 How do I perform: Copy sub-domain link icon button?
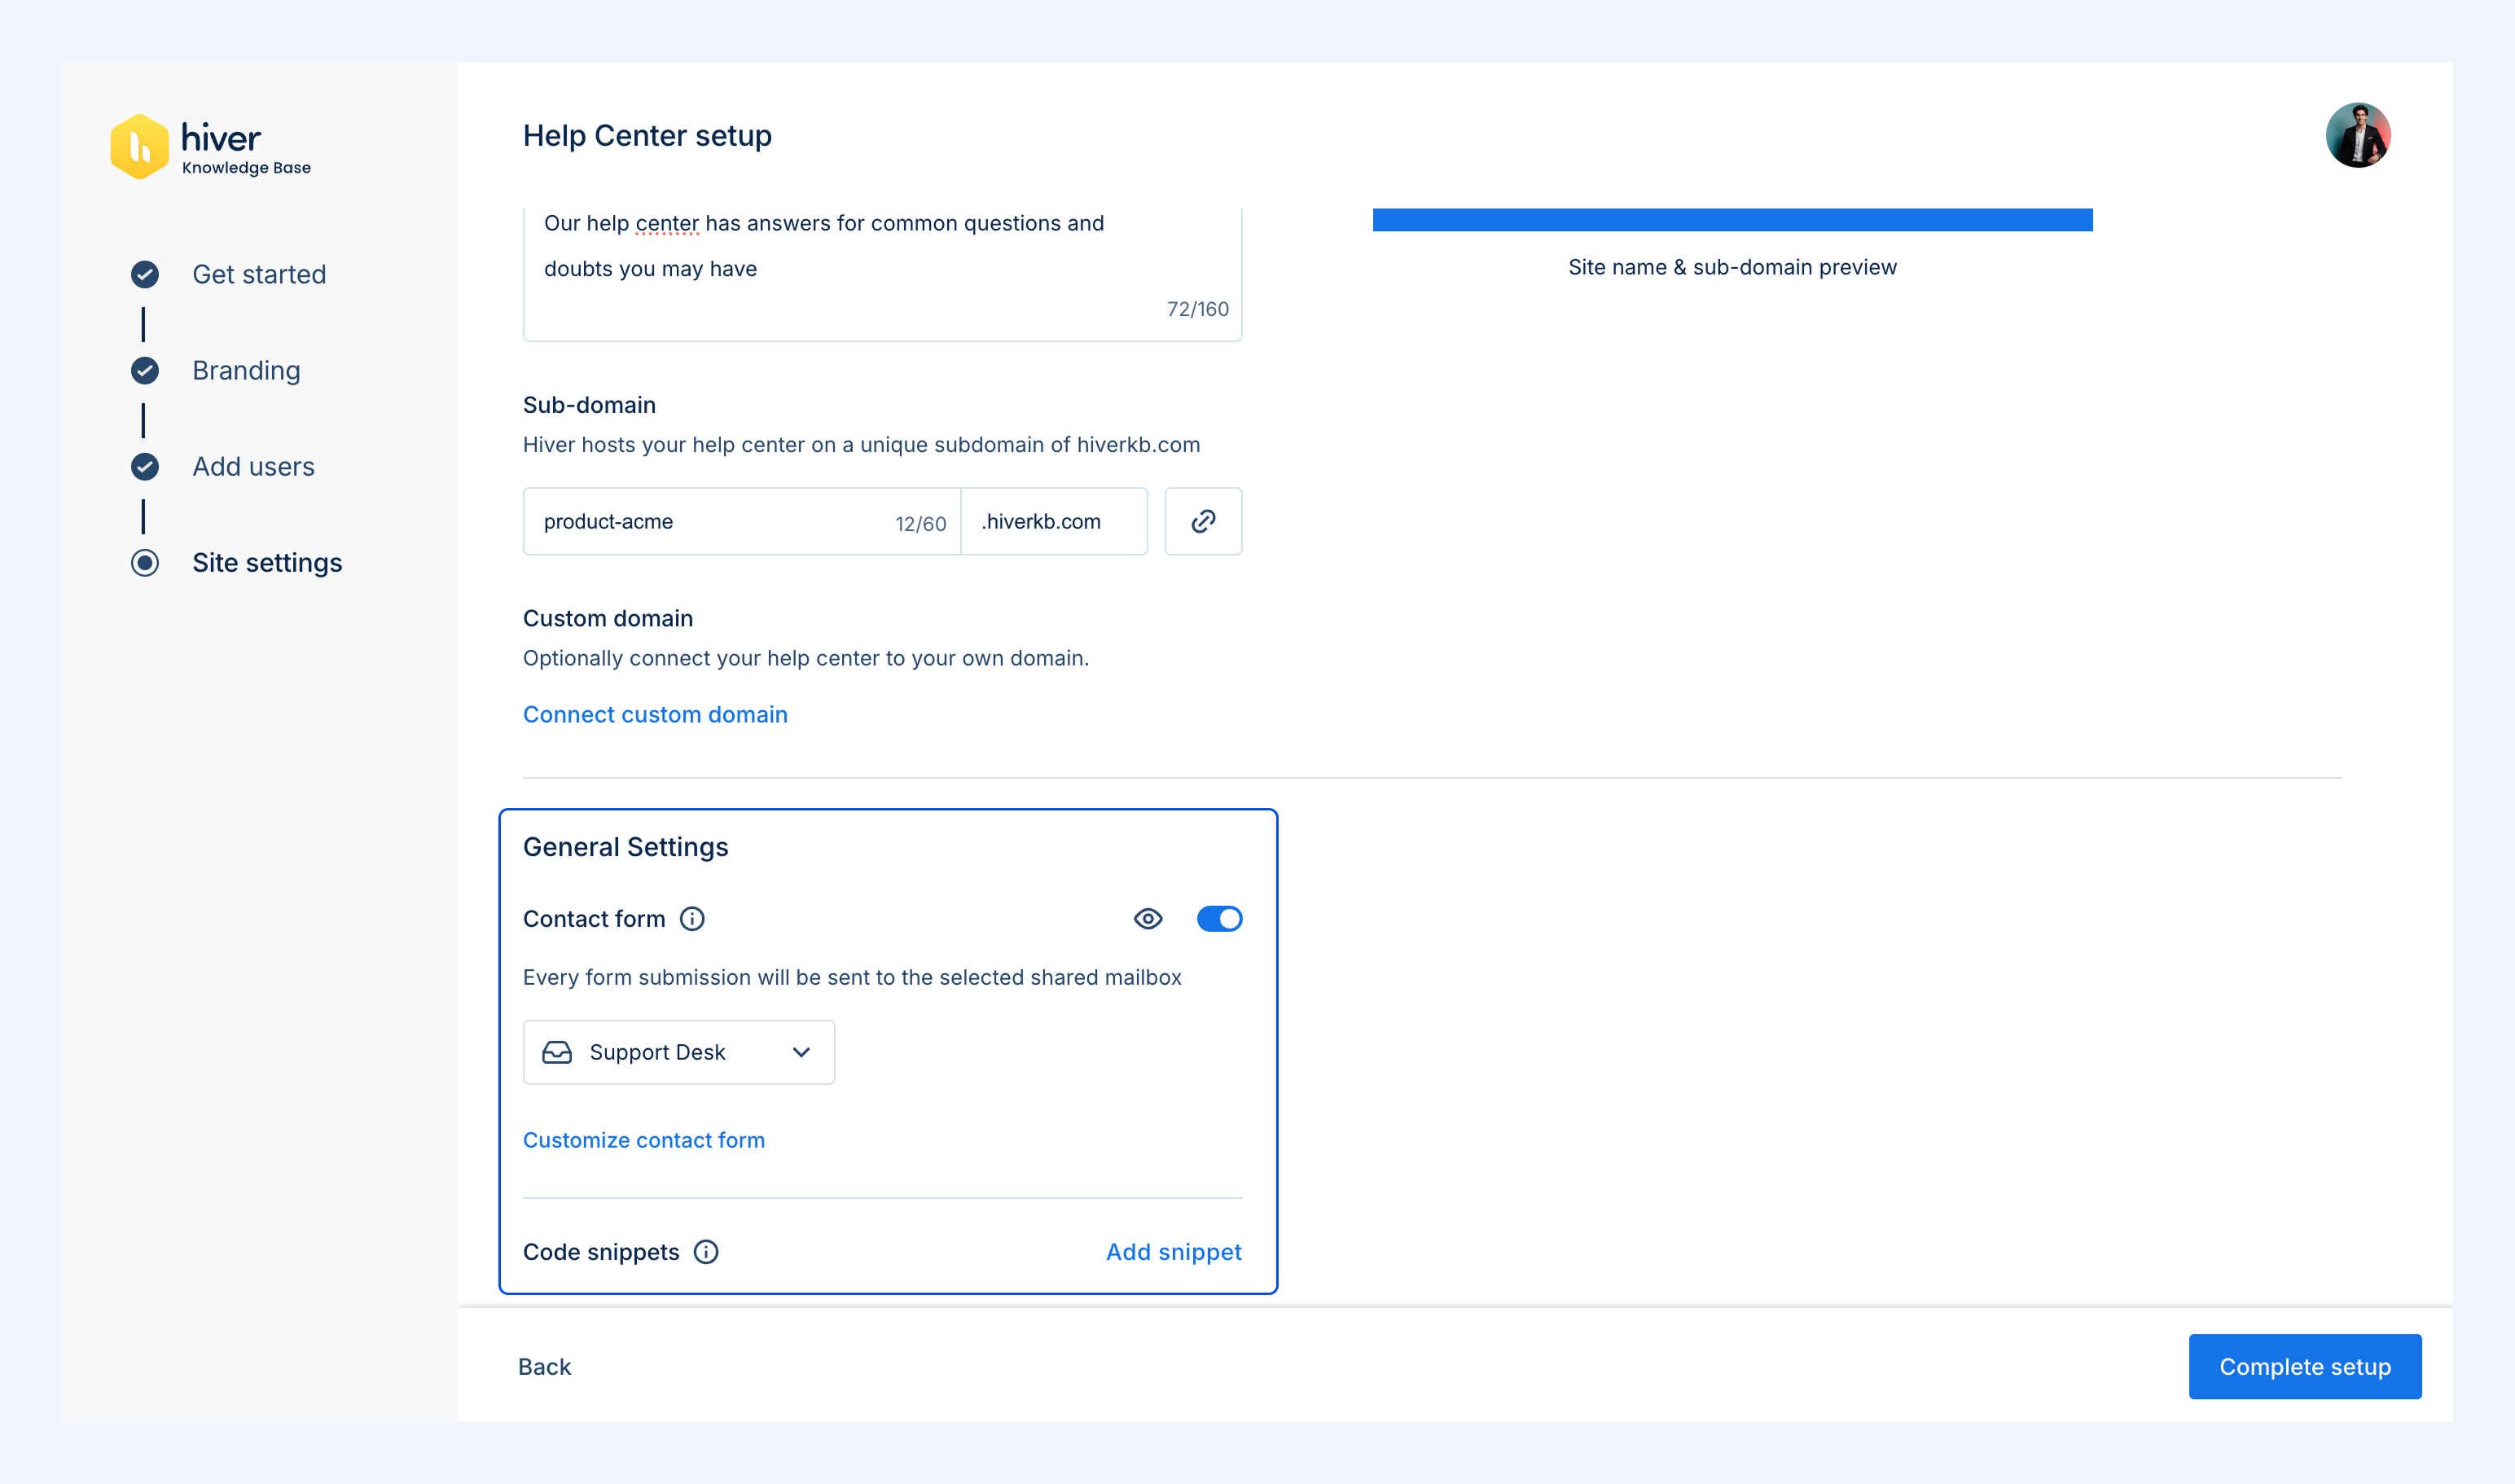(x=1203, y=521)
